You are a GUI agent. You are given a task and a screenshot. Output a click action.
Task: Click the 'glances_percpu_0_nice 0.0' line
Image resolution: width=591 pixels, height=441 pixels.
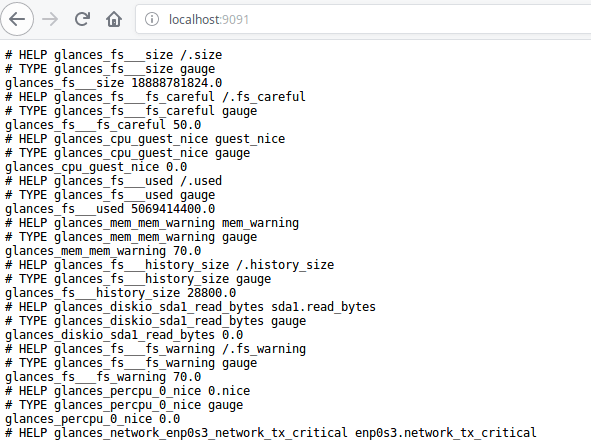92,419
